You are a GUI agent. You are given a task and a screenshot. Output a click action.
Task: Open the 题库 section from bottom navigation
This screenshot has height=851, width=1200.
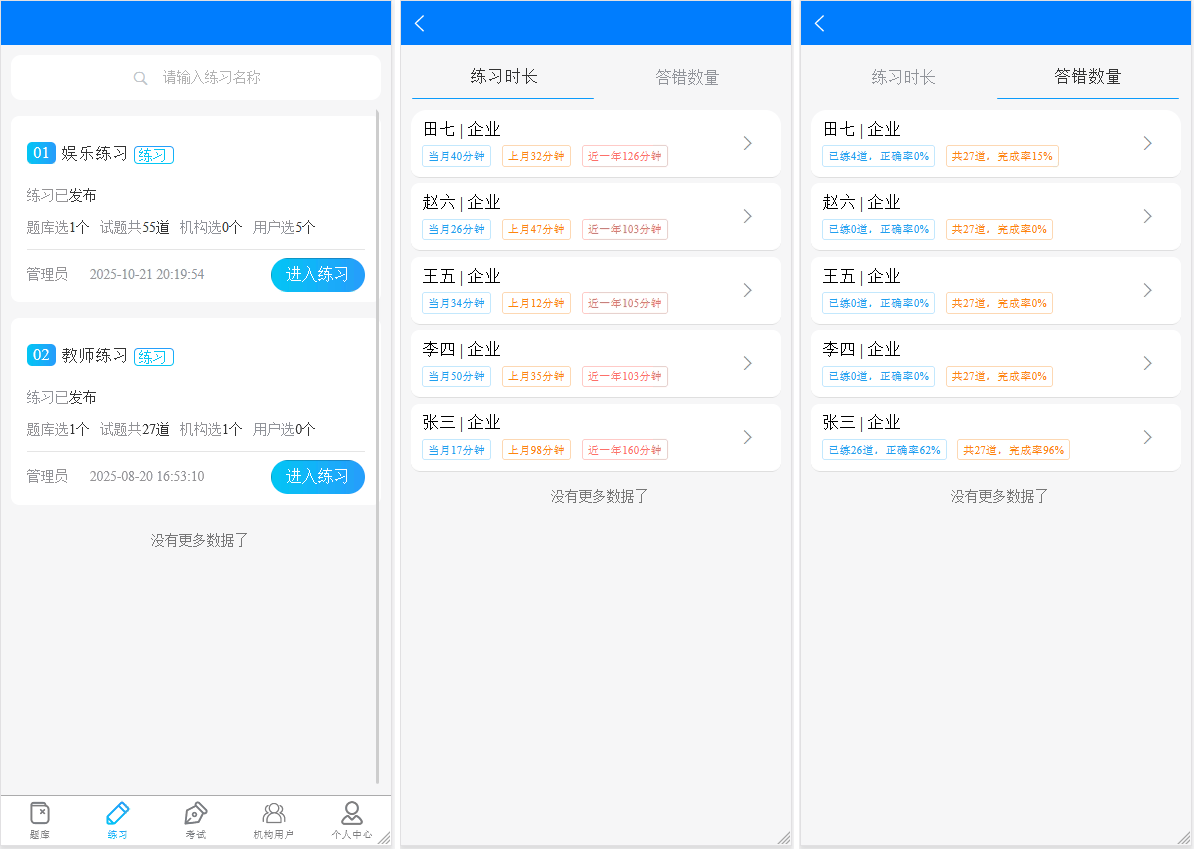pos(40,820)
